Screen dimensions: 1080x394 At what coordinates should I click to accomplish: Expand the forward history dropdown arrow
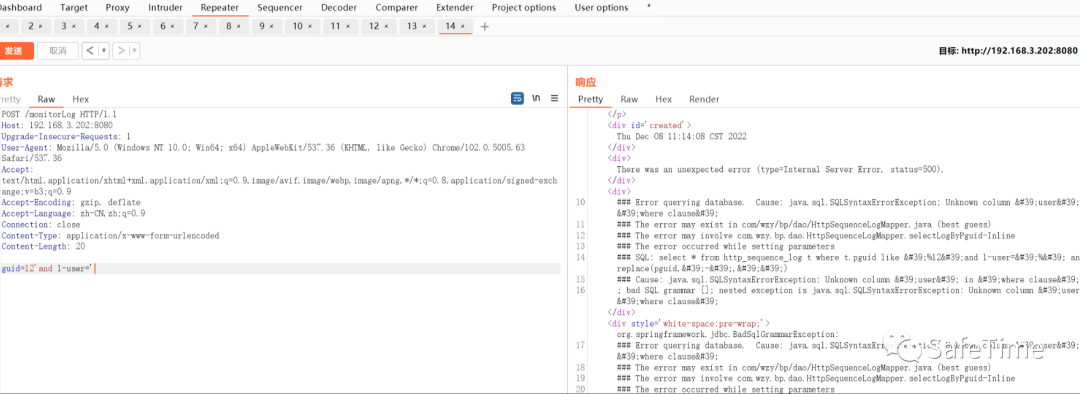(x=134, y=50)
